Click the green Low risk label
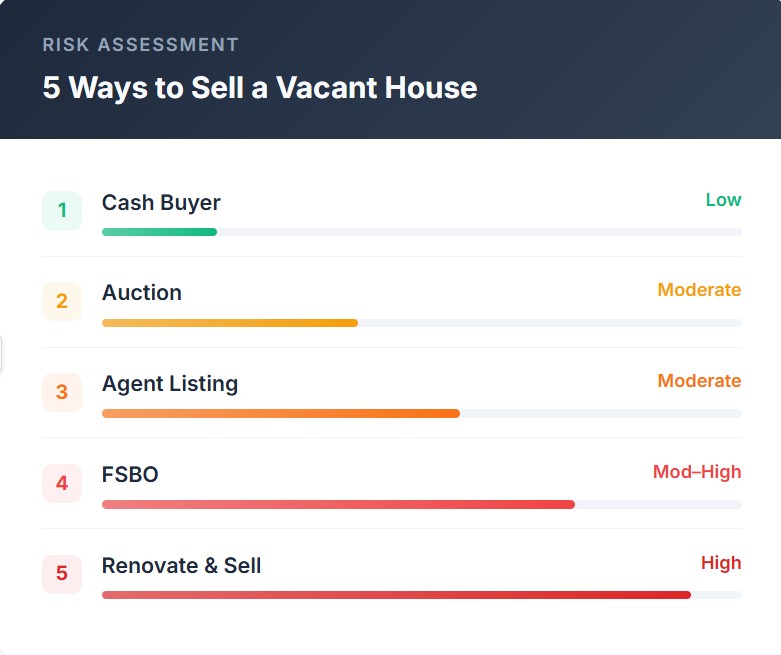The image size is (781, 655). coord(723,200)
